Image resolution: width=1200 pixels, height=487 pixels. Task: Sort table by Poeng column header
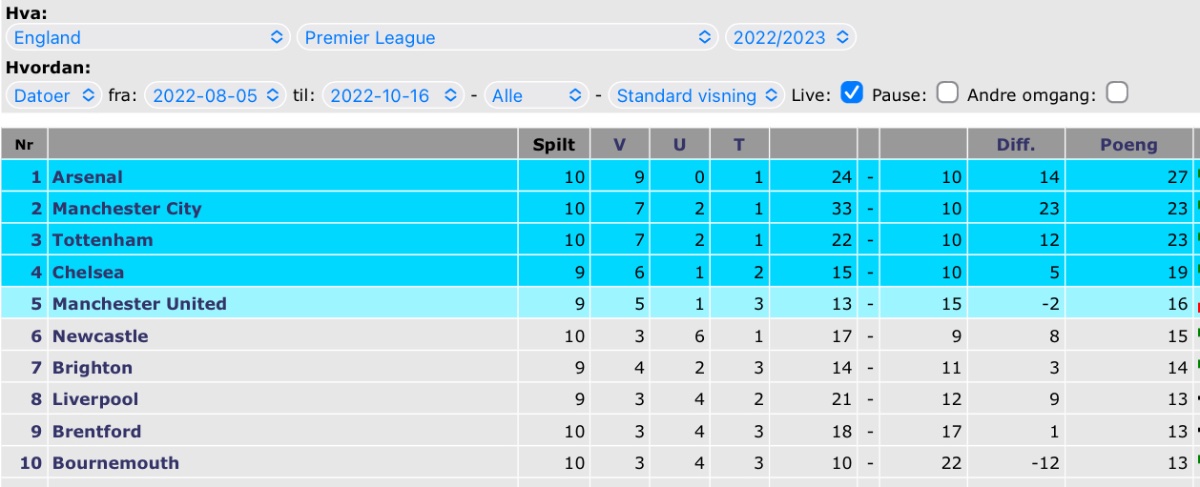click(1129, 144)
